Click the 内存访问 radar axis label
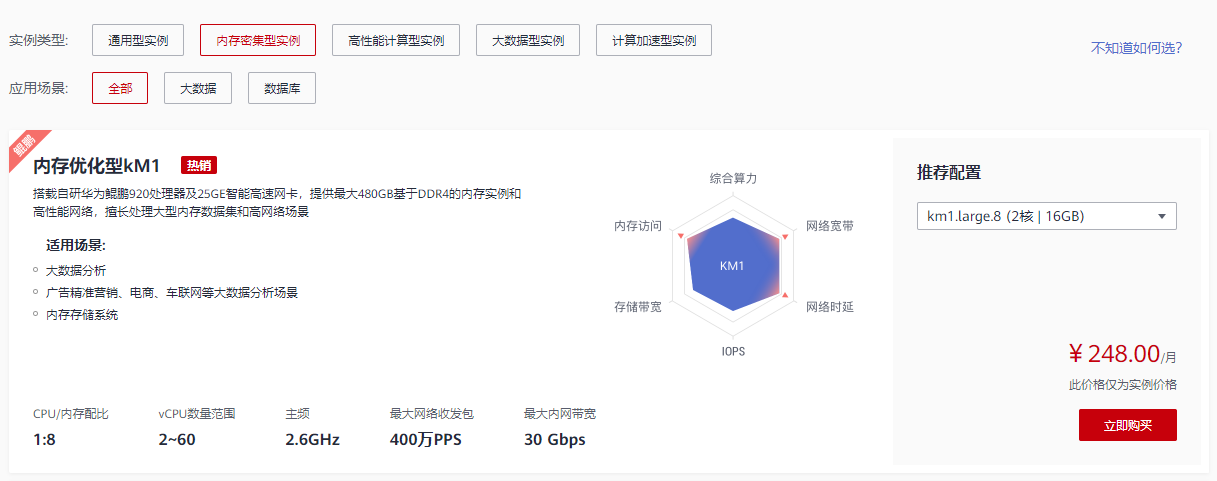 [637, 226]
